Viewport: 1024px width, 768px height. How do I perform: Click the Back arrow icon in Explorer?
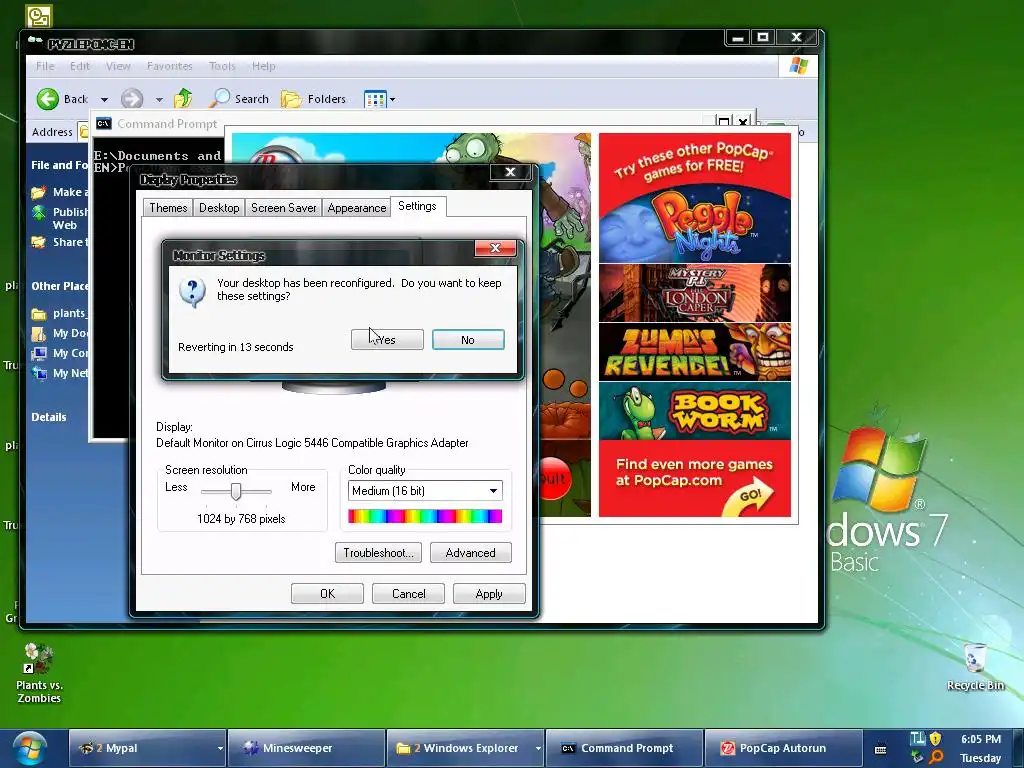(x=47, y=99)
